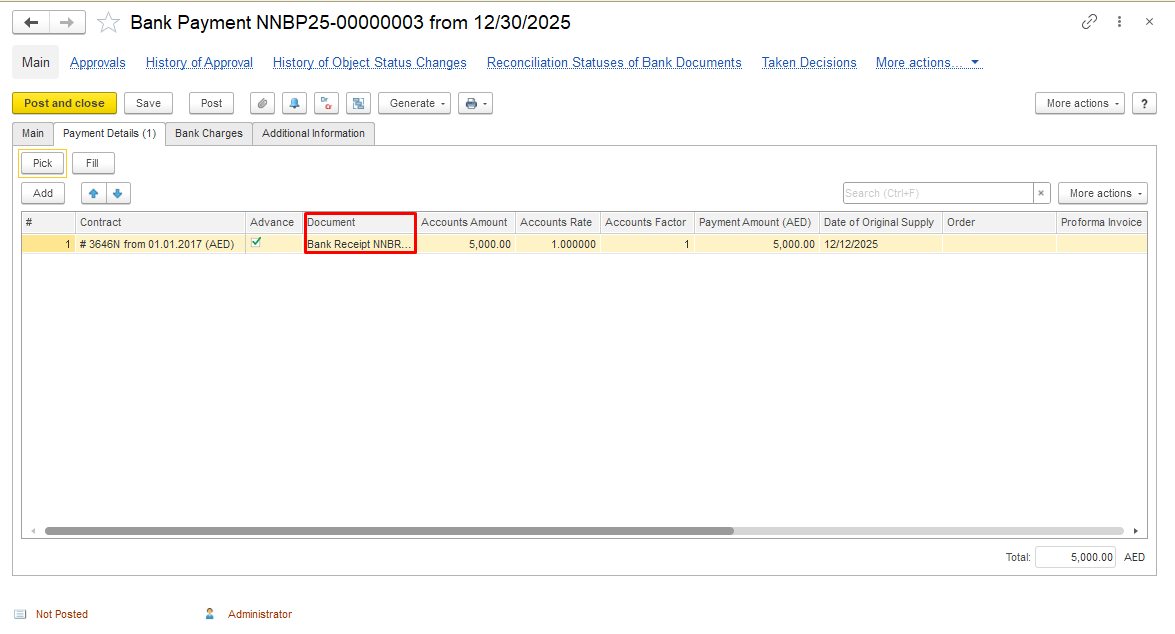Open the Bank Charges tab
Viewport: 1175px width, 634px height.
tap(209, 133)
